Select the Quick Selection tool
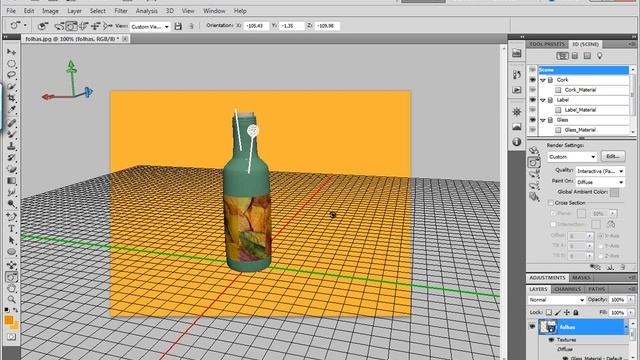Viewport: 640px width, 360px height. coord(11,87)
